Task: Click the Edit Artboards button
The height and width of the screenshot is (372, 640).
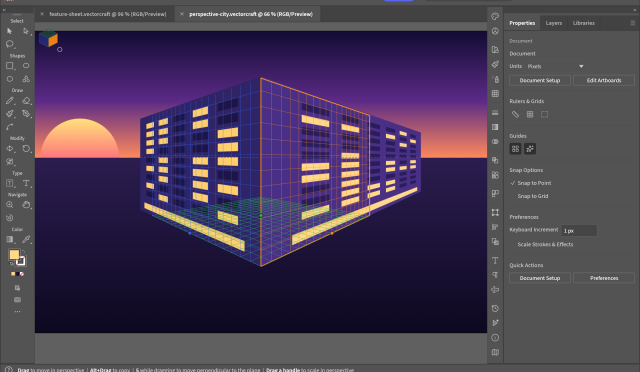Action: point(604,80)
